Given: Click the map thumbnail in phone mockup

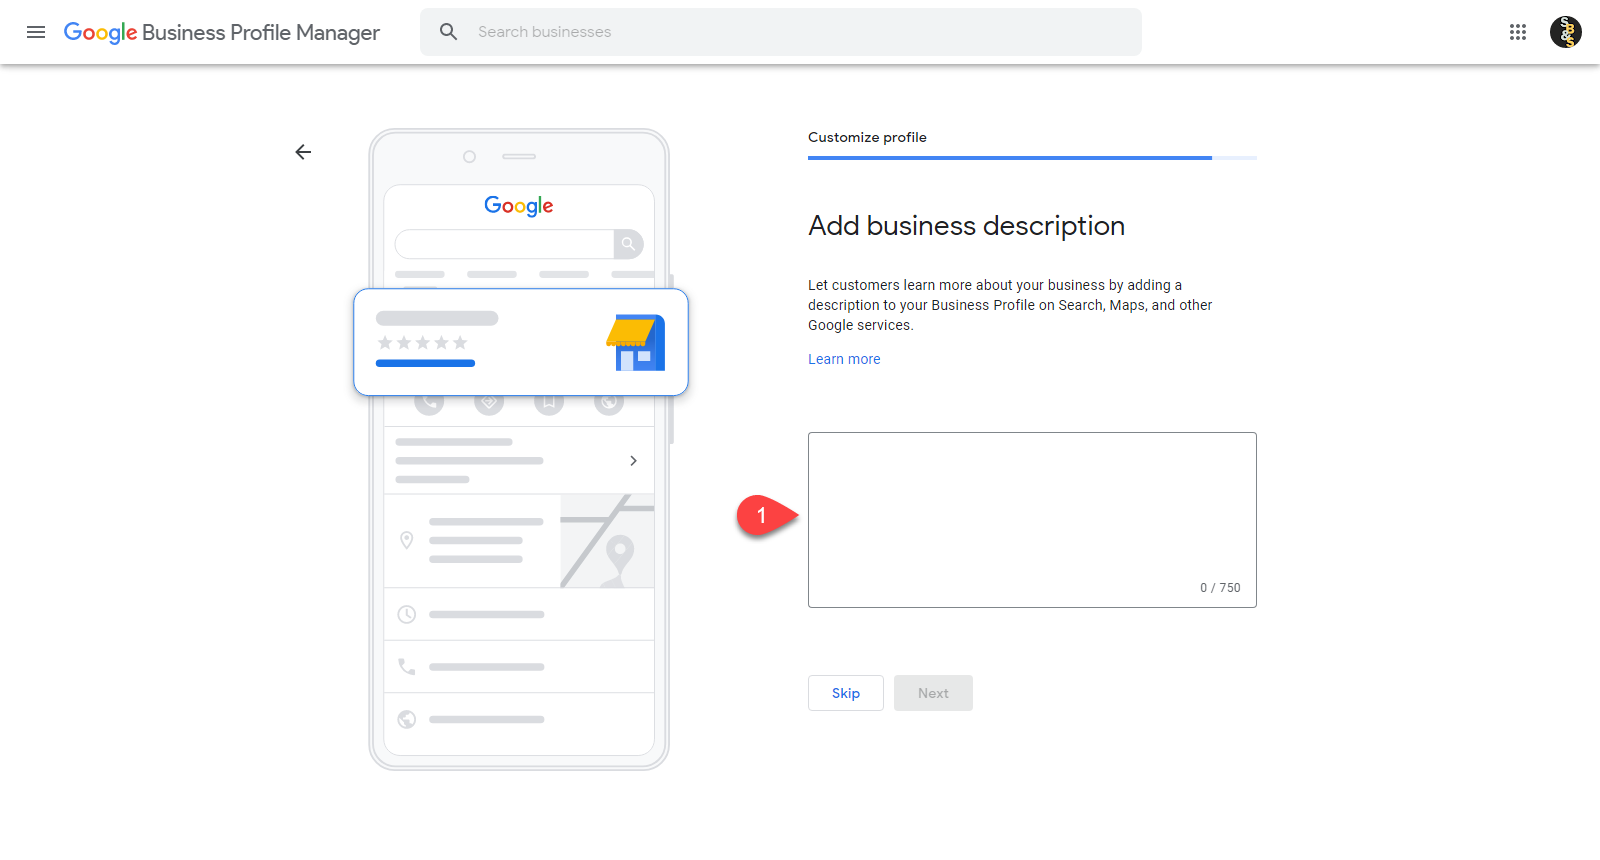Looking at the screenshot, I should (x=607, y=541).
